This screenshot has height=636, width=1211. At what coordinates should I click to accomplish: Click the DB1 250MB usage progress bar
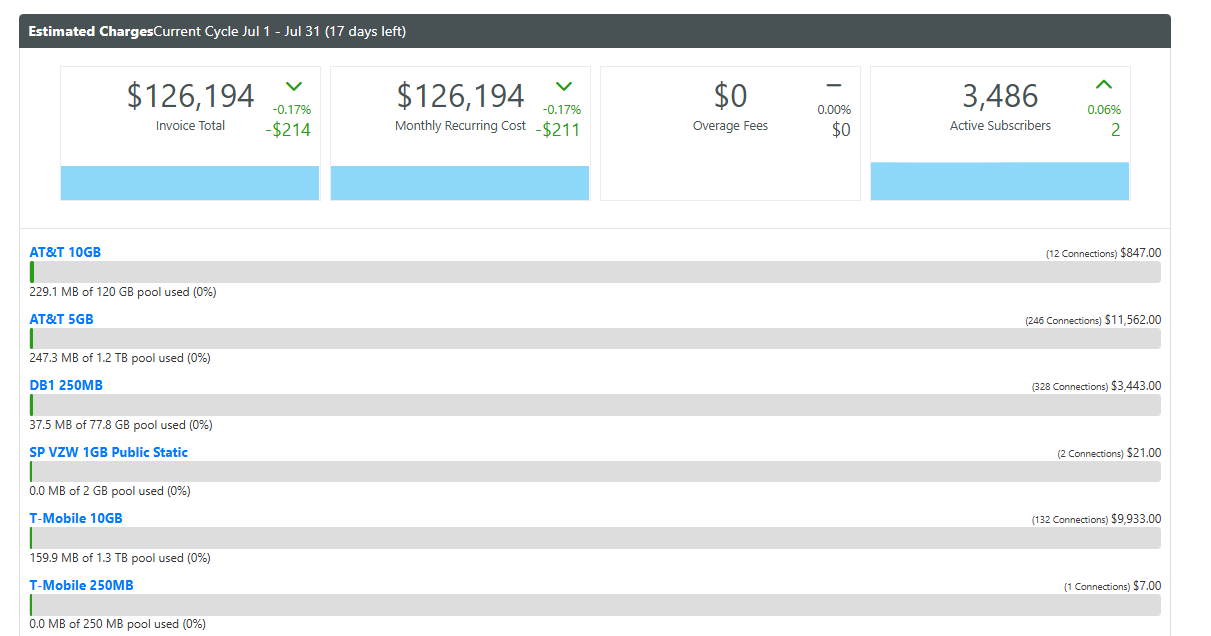tap(595, 405)
